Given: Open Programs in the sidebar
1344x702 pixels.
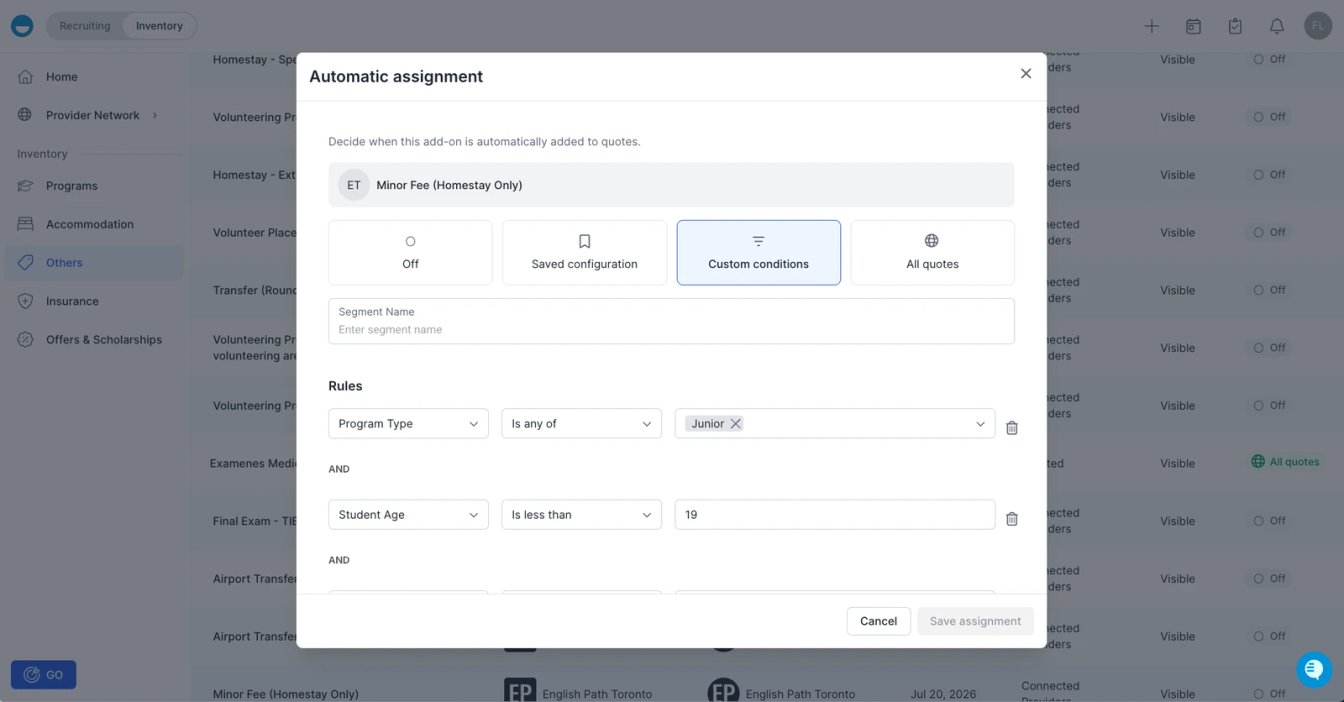Looking at the screenshot, I should coord(72,186).
